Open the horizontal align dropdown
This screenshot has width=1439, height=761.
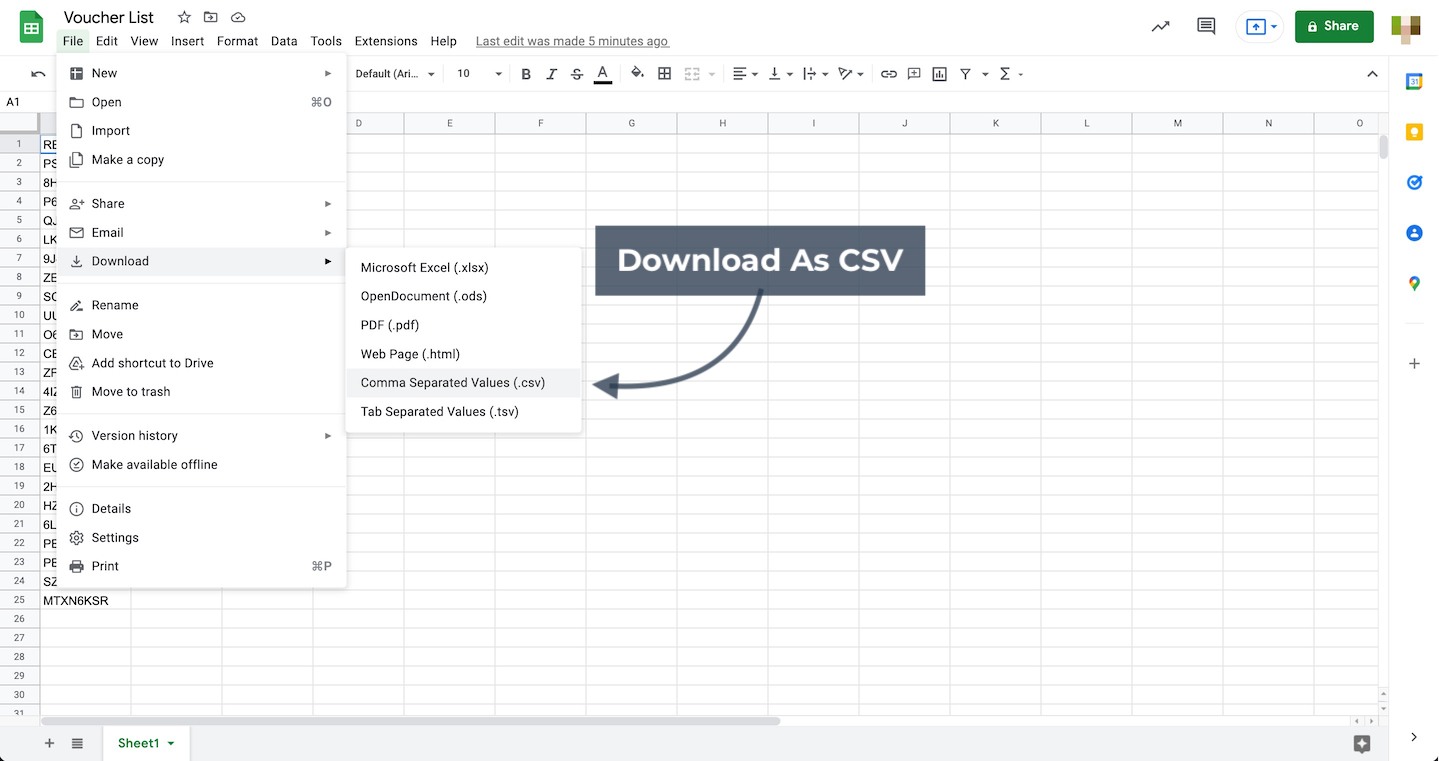pos(745,74)
